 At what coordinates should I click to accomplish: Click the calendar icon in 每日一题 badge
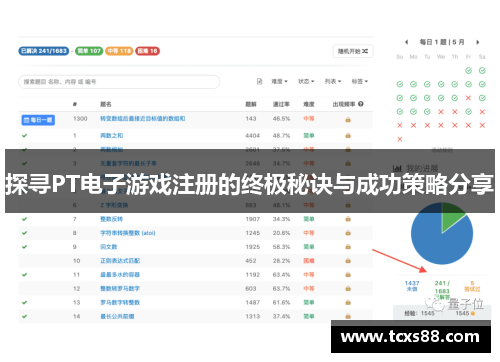point(26,120)
